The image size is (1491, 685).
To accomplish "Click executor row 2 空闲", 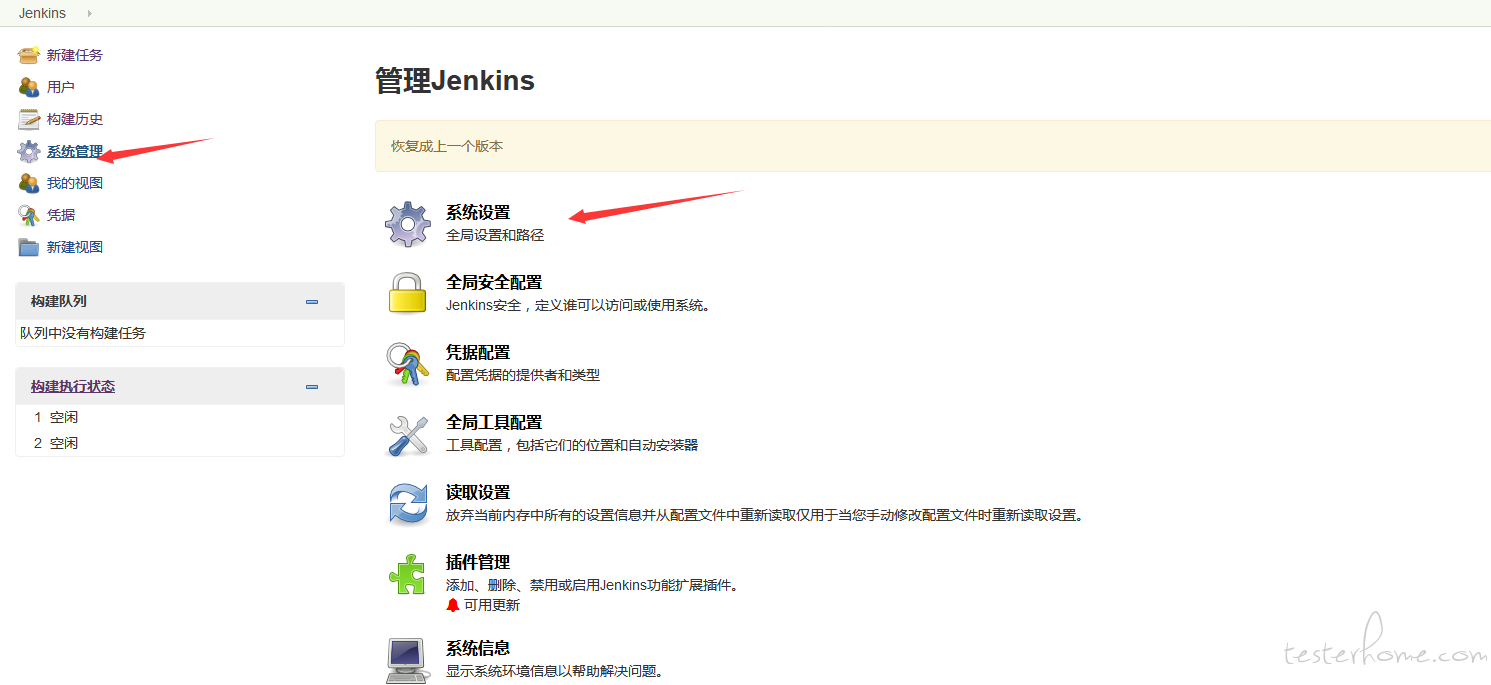I will (180, 443).
